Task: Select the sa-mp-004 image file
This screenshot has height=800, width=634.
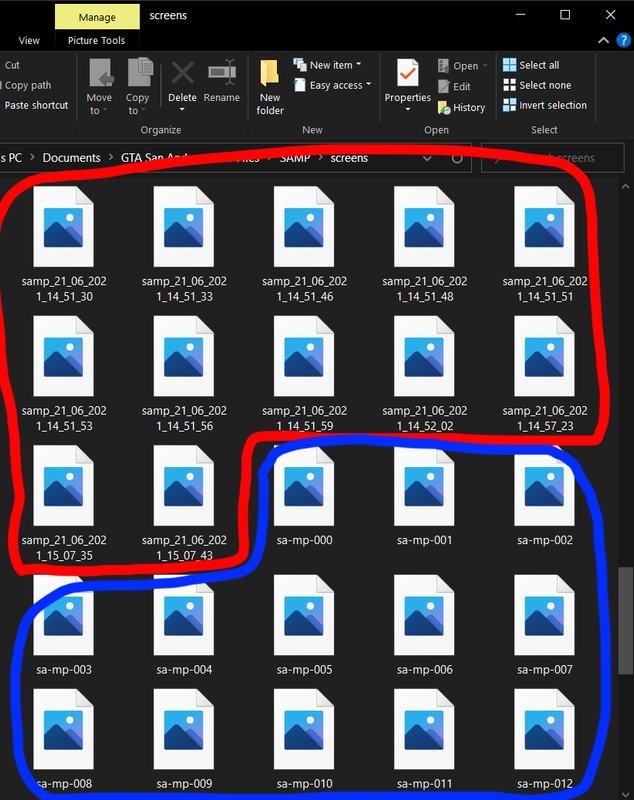Action: click(184, 626)
